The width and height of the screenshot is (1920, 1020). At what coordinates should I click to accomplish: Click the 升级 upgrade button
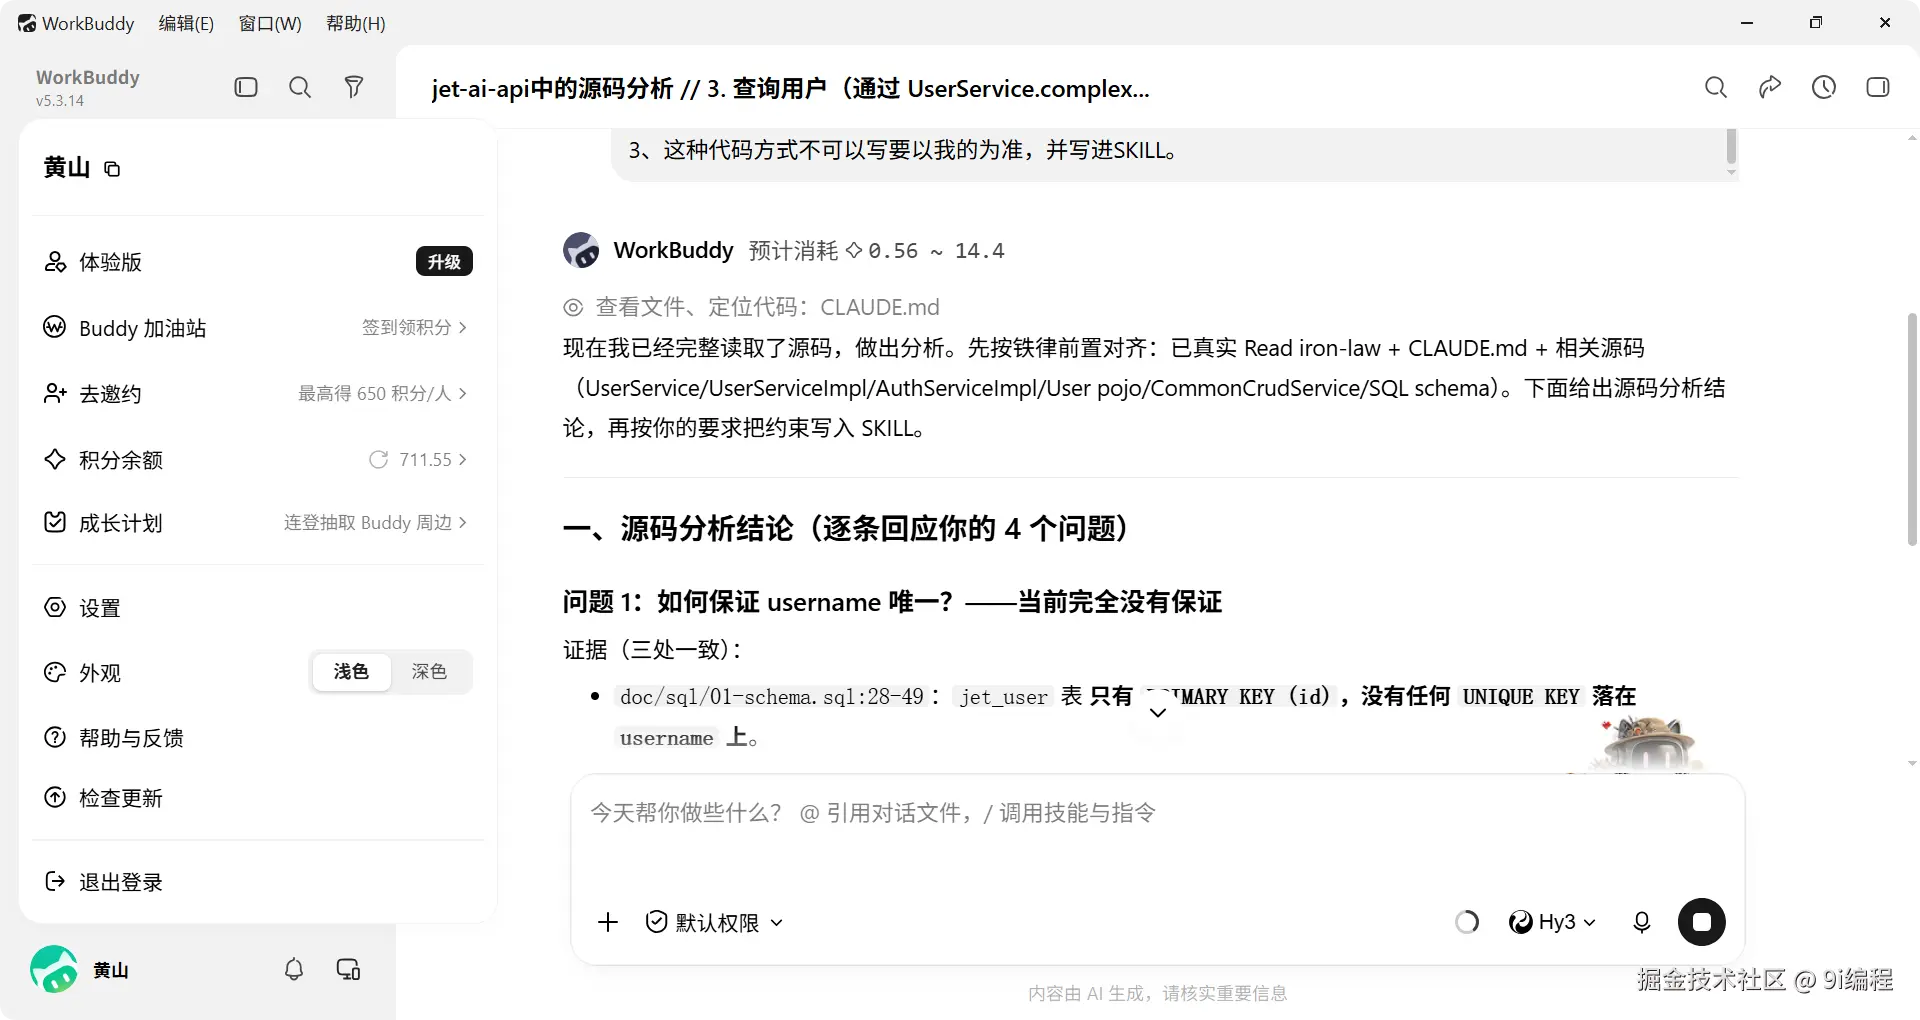(x=444, y=262)
